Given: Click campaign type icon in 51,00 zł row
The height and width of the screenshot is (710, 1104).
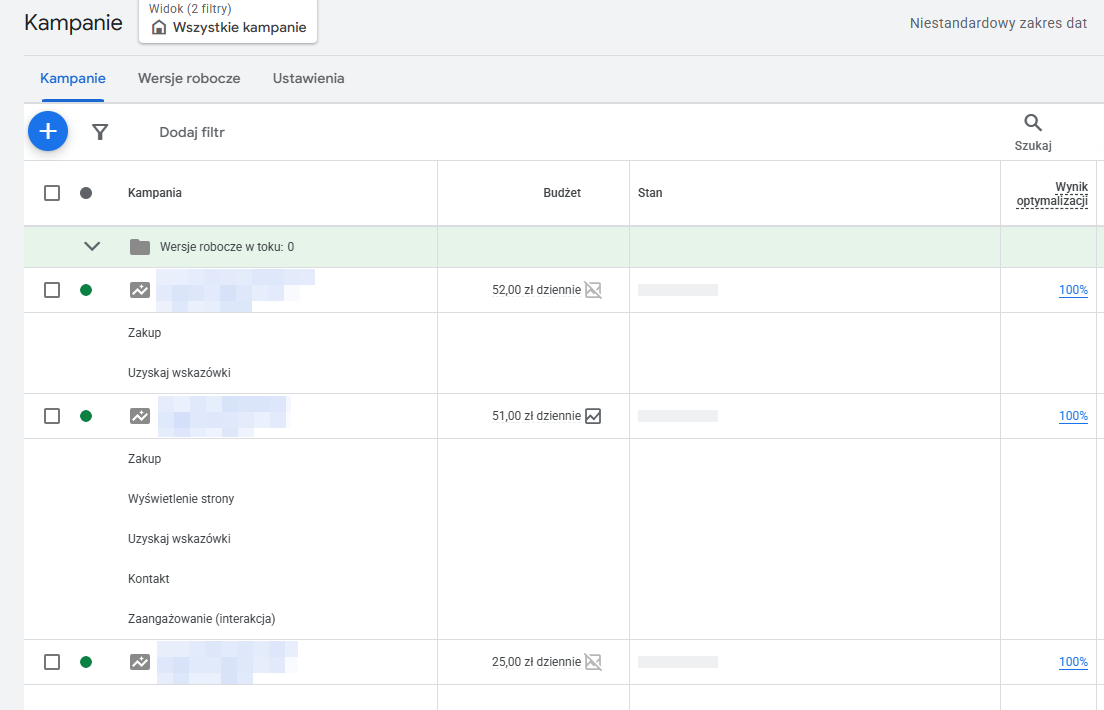Looking at the screenshot, I should [140, 416].
